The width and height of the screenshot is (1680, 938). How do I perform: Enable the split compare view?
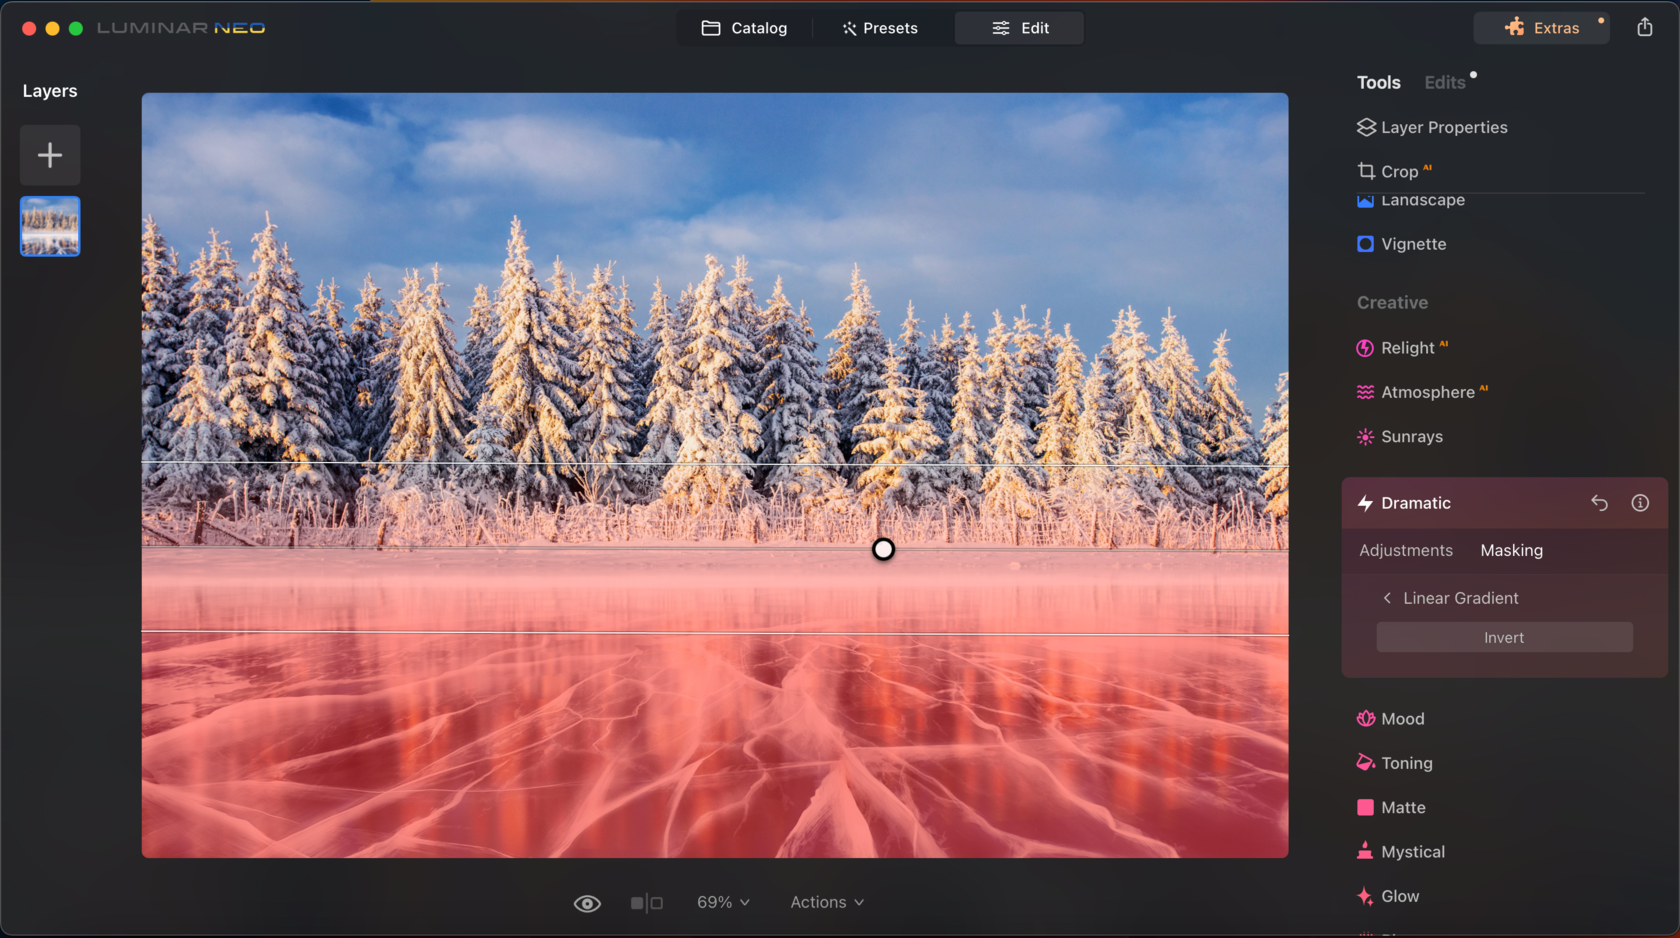click(645, 902)
